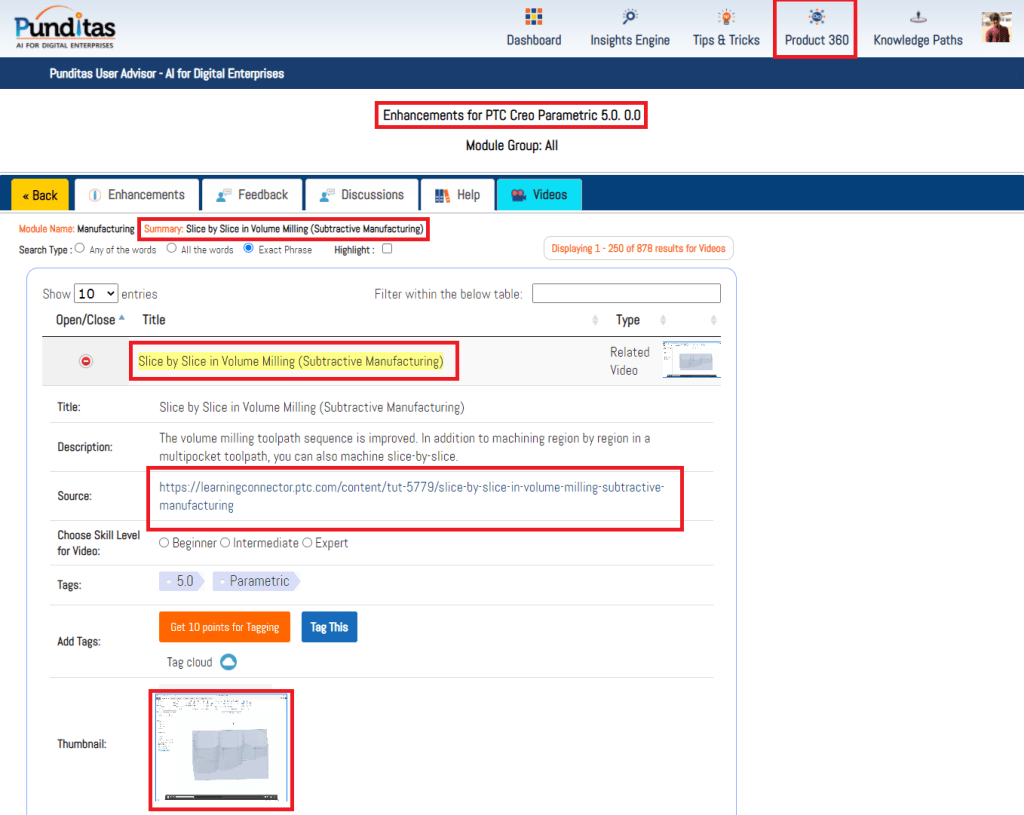This screenshot has width=1024, height=815.
Task: Open the learningconnector.ptc.com source link
Action: pyautogui.click(x=411, y=496)
